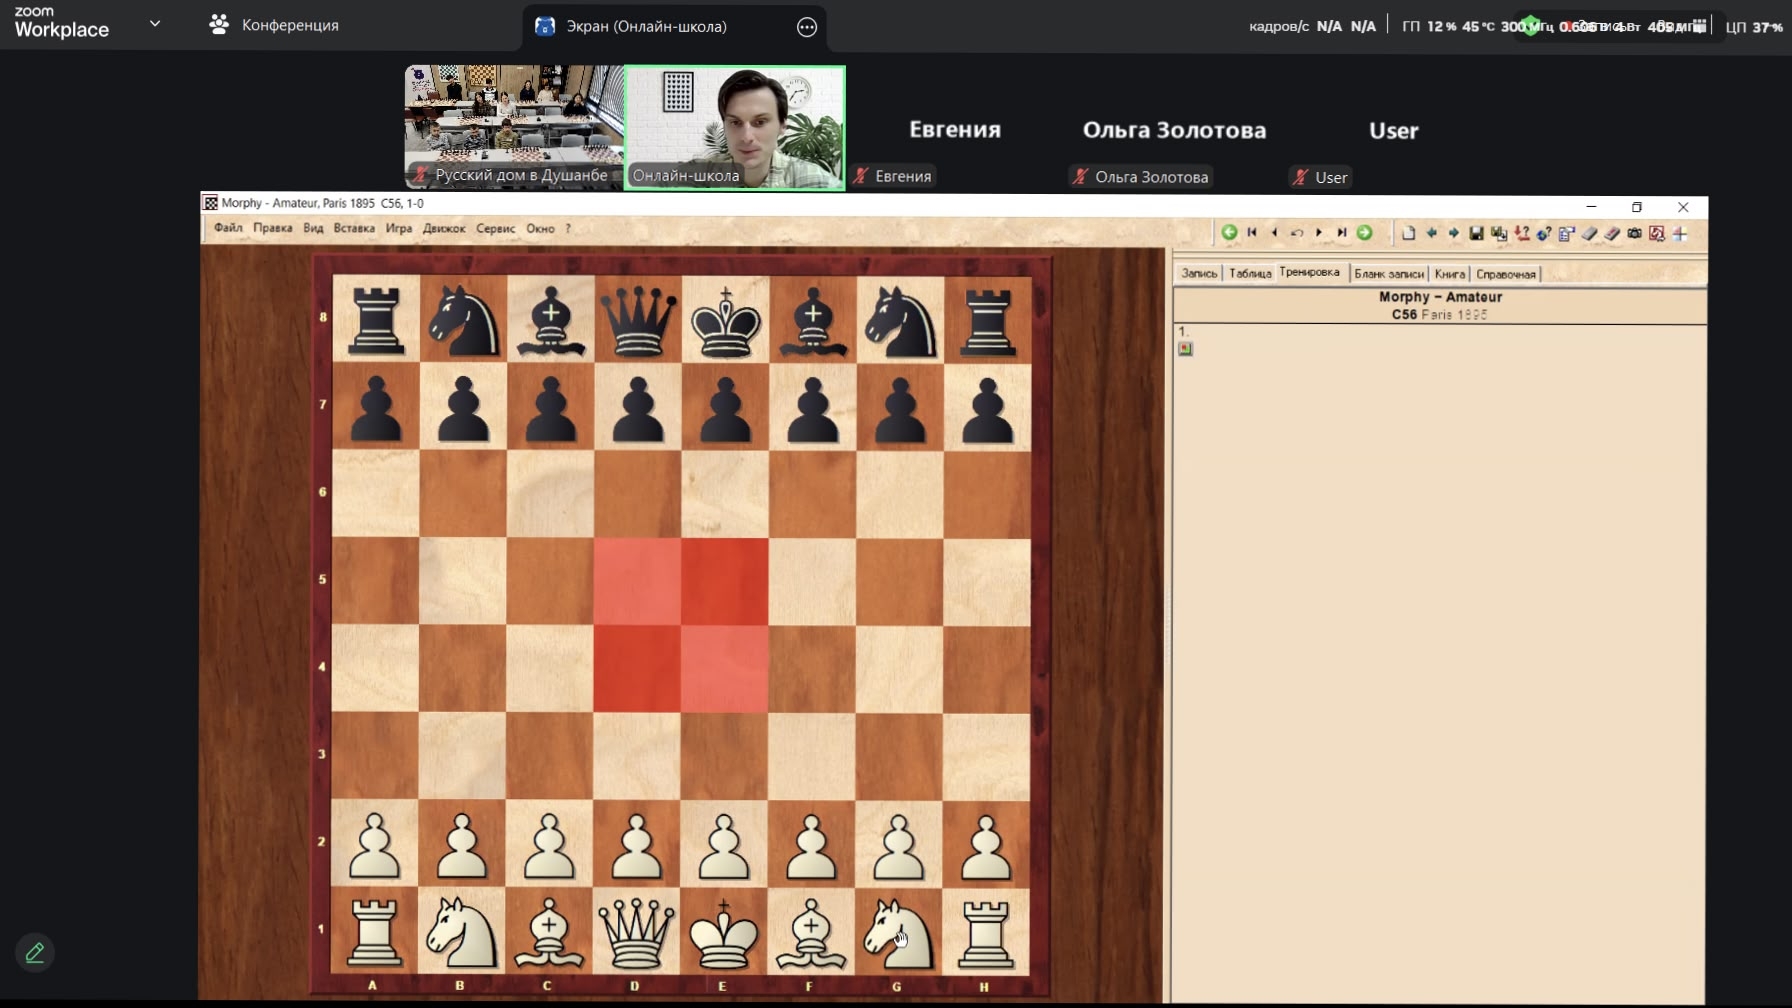The width and height of the screenshot is (1792, 1008).
Task: Jump to the end of the game
Action: (1342, 233)
